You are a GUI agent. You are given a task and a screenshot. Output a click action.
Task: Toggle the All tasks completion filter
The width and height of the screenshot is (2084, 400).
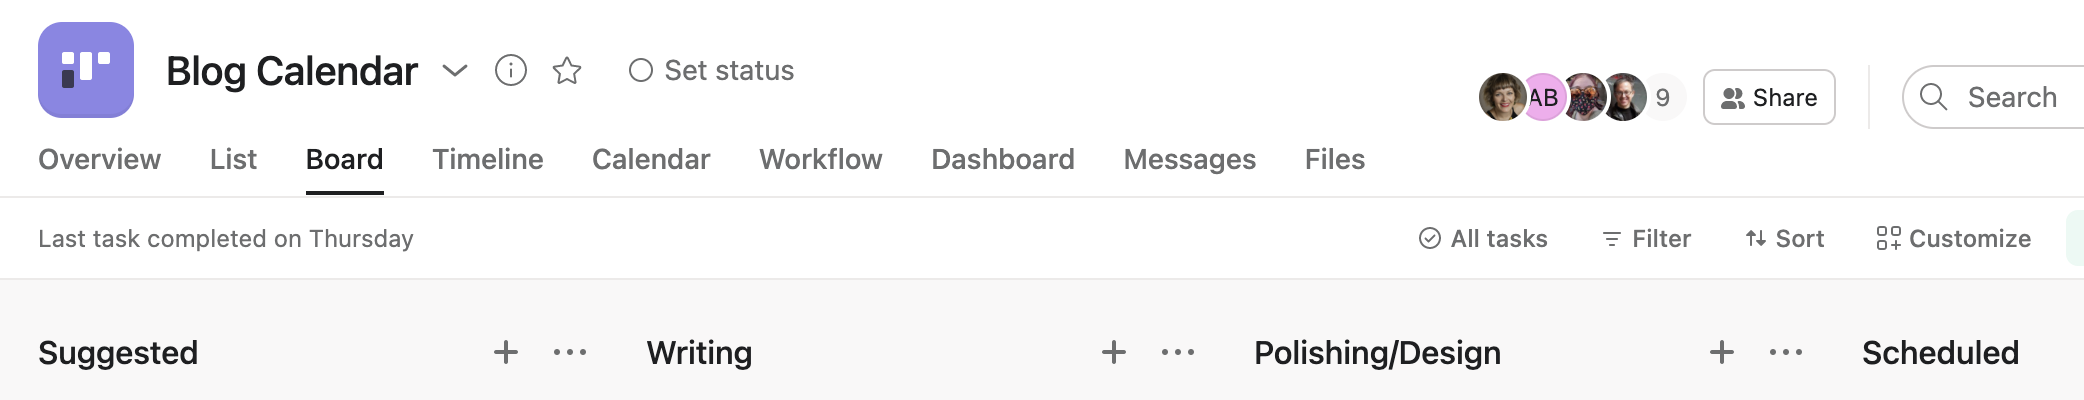(1483, 239)
